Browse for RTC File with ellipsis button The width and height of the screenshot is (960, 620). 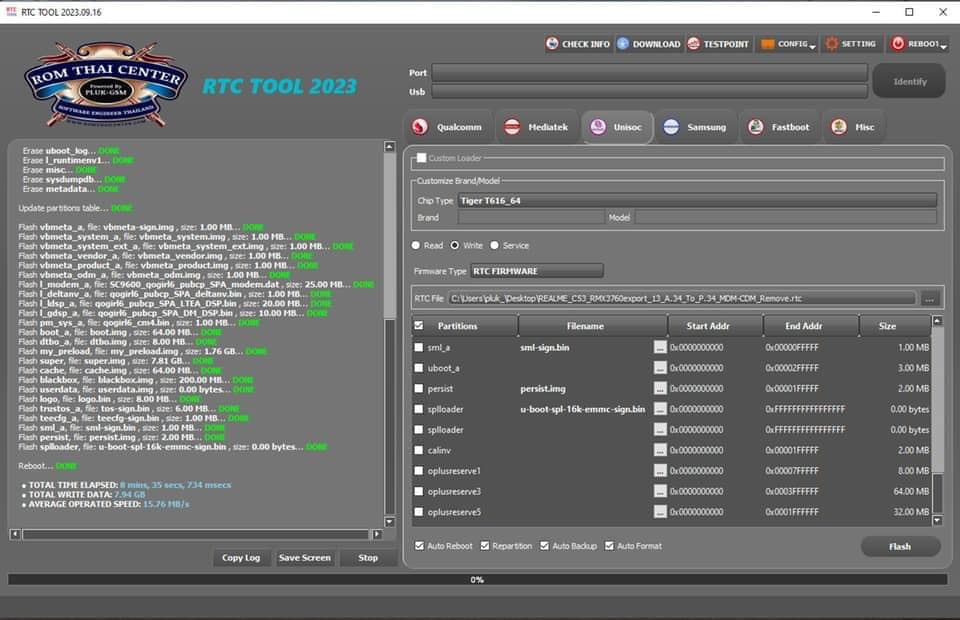(x=929, y=299)
